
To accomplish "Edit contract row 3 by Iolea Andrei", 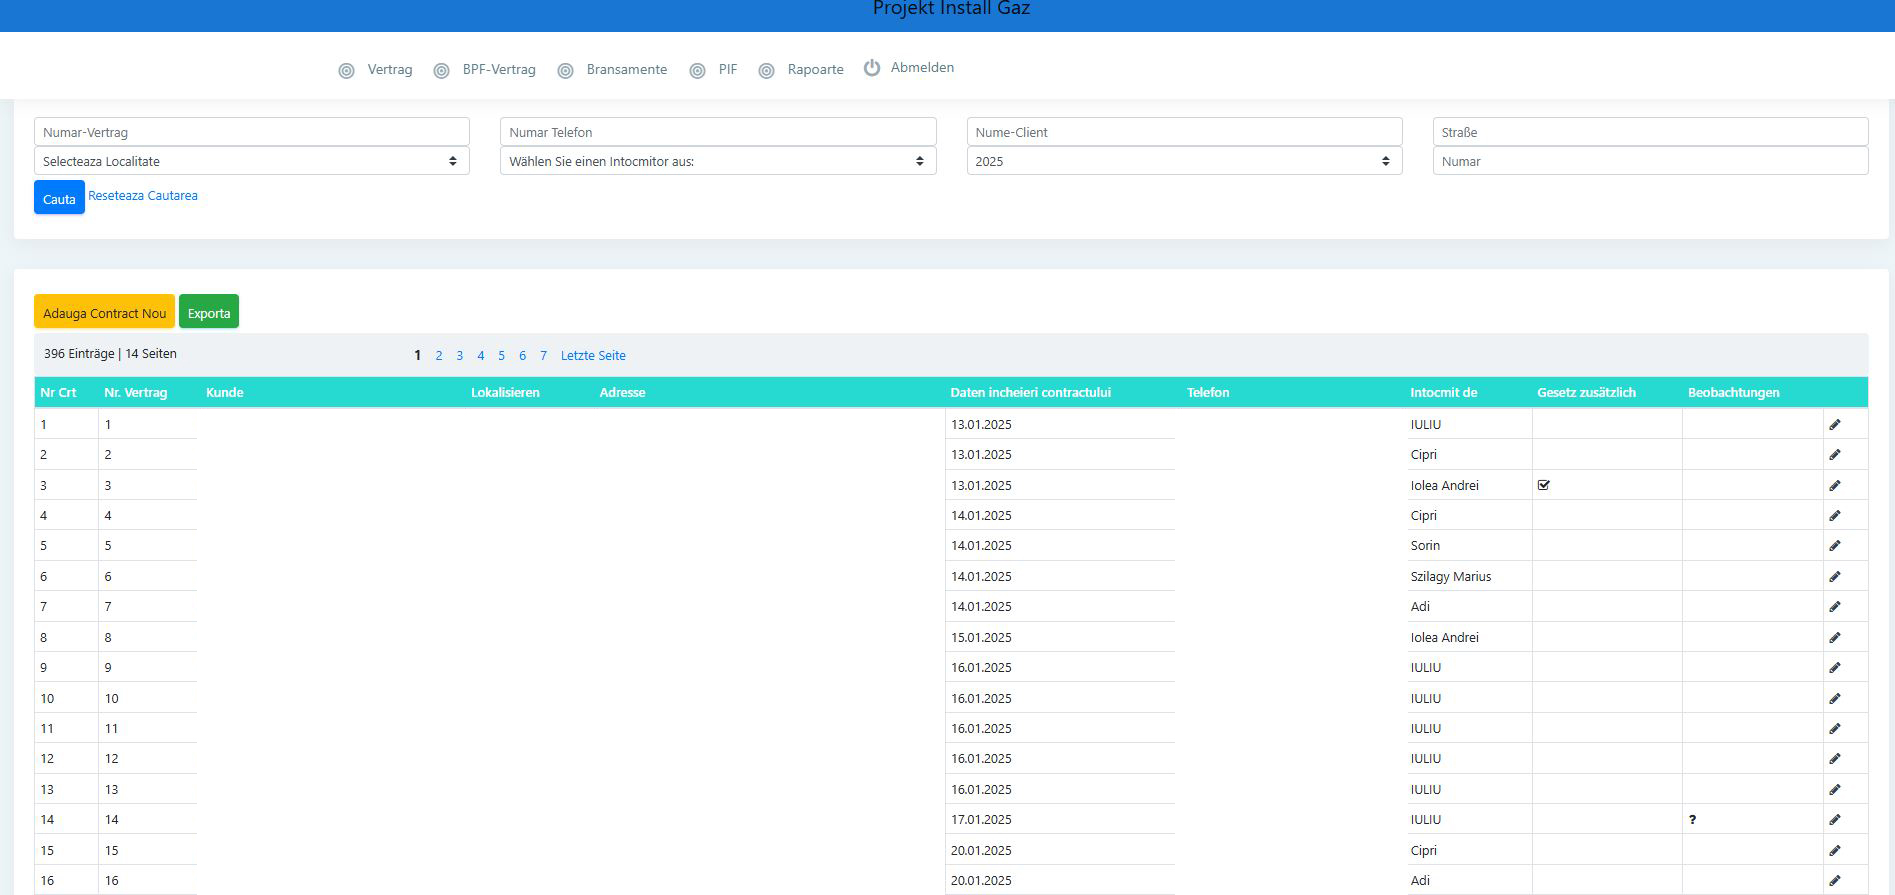I will coord(1834,486).
